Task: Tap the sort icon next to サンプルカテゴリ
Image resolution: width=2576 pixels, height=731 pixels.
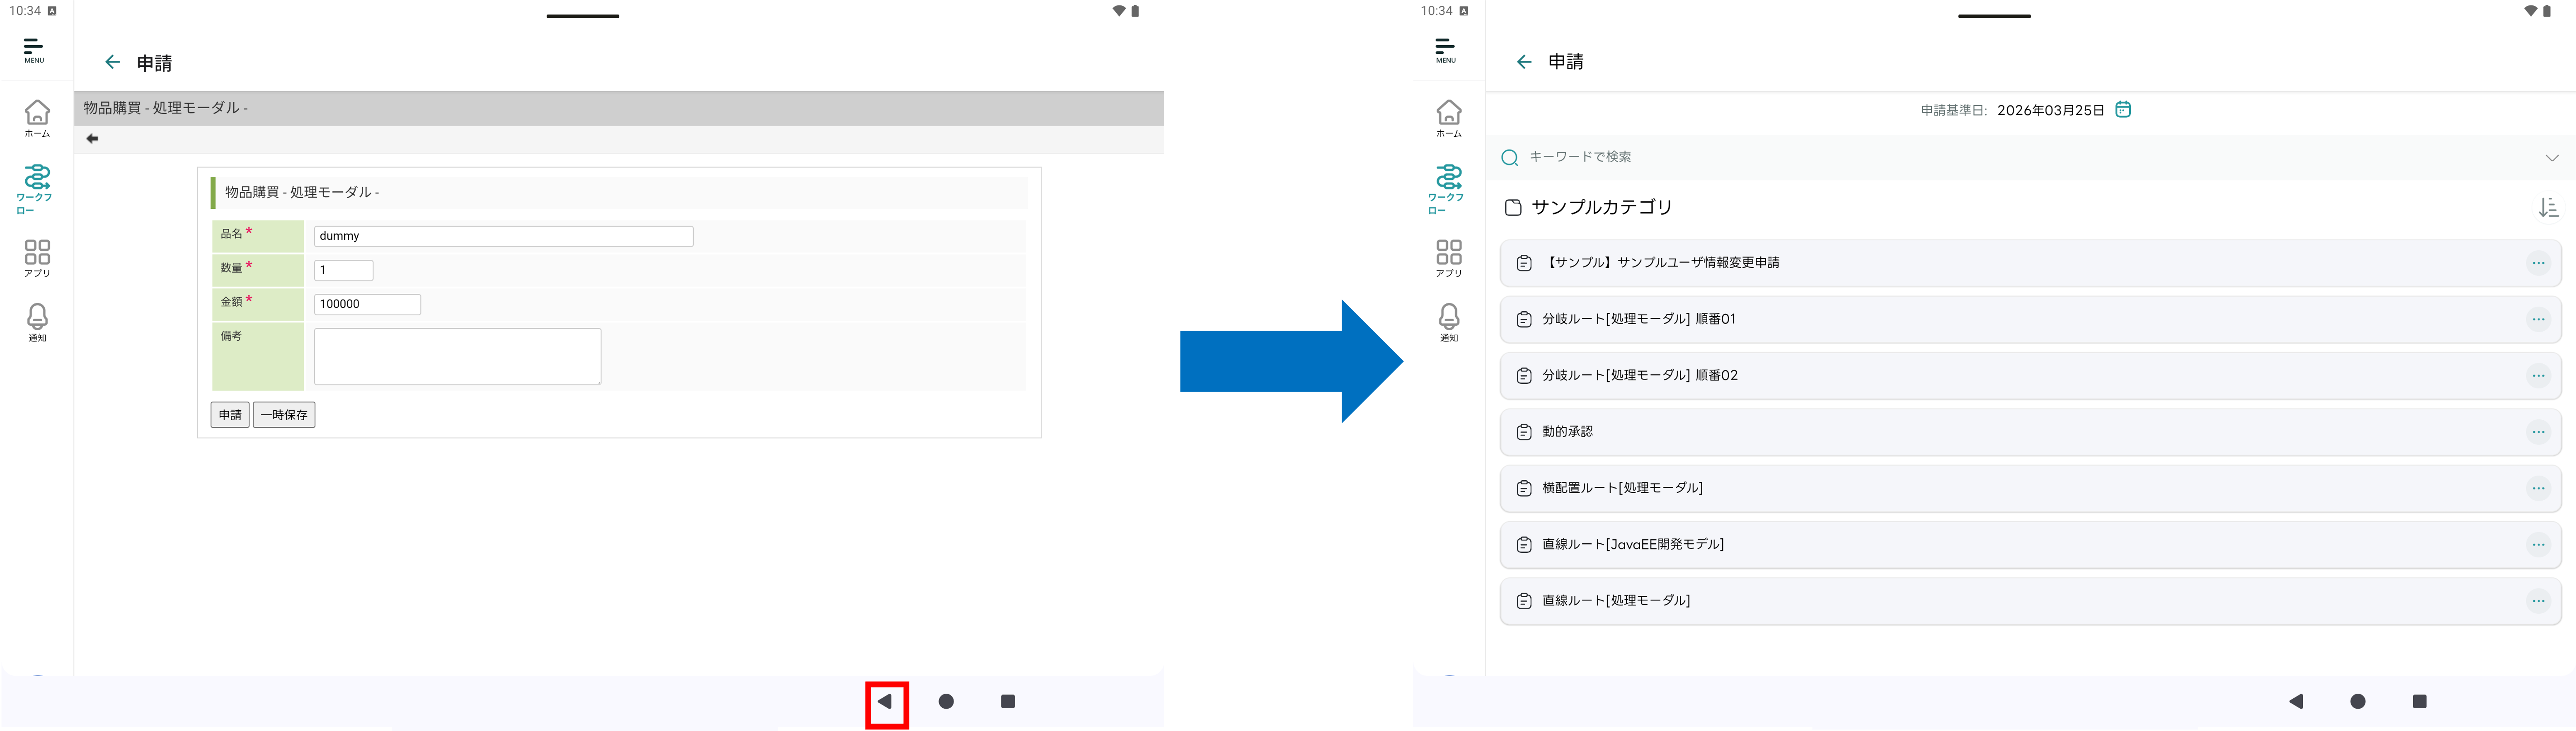Action: (2548, 207)
